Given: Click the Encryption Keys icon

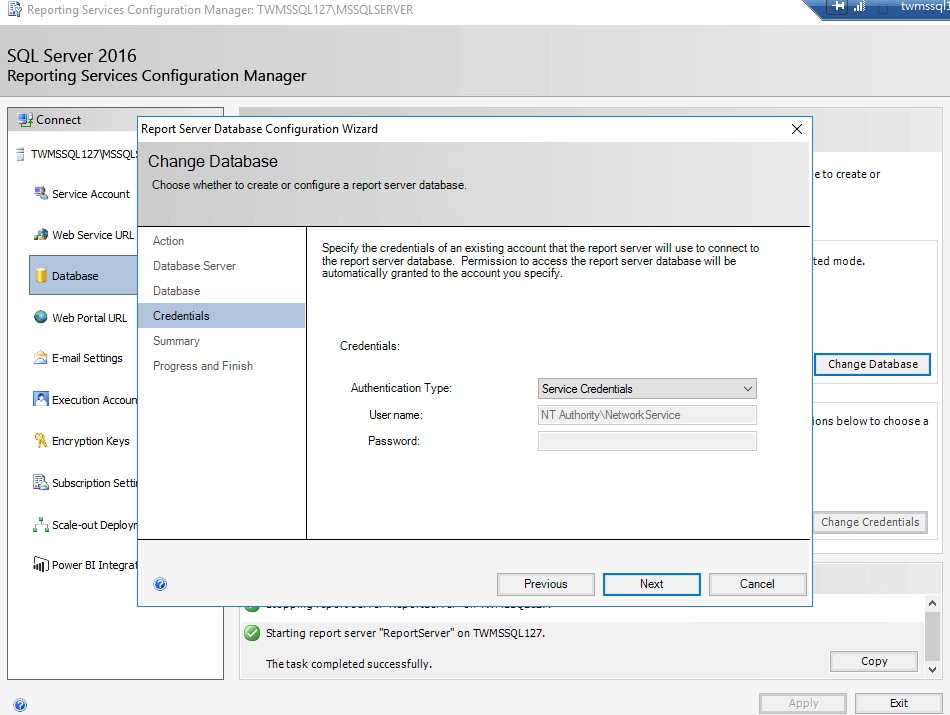Looking at the screenshot, I should [x=41, y=441].
